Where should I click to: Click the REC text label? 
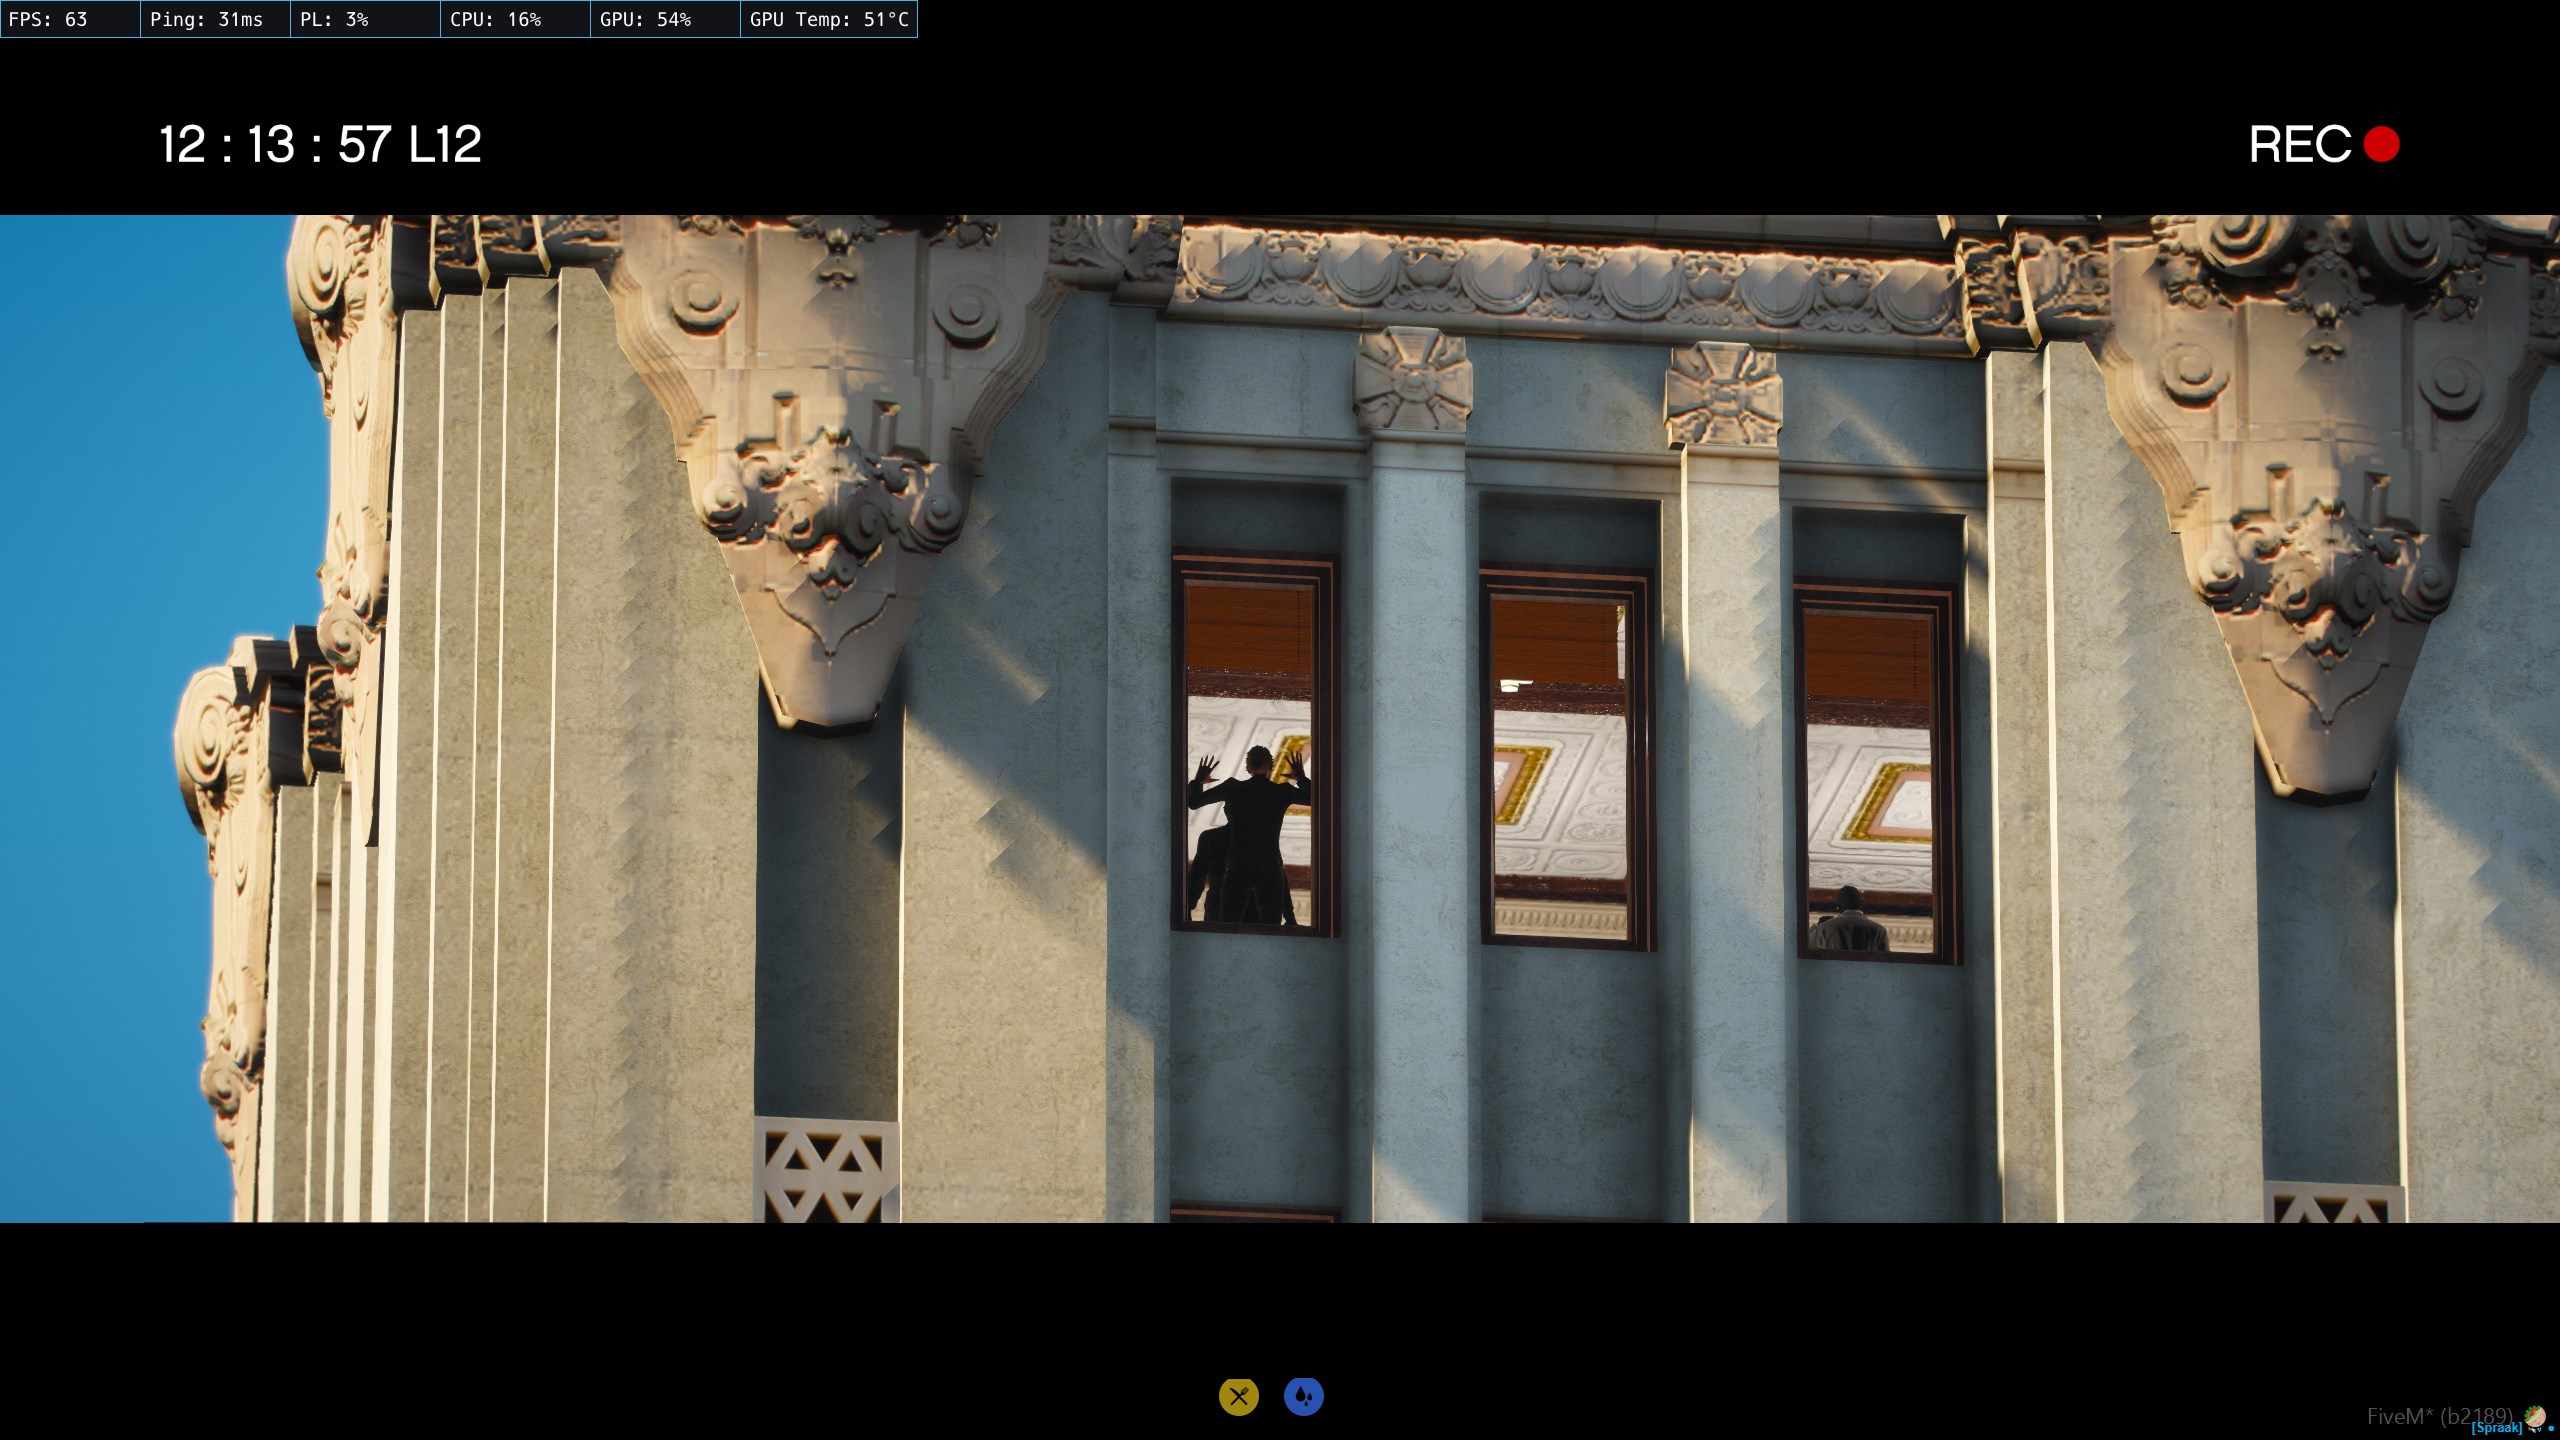(2299, 145)
